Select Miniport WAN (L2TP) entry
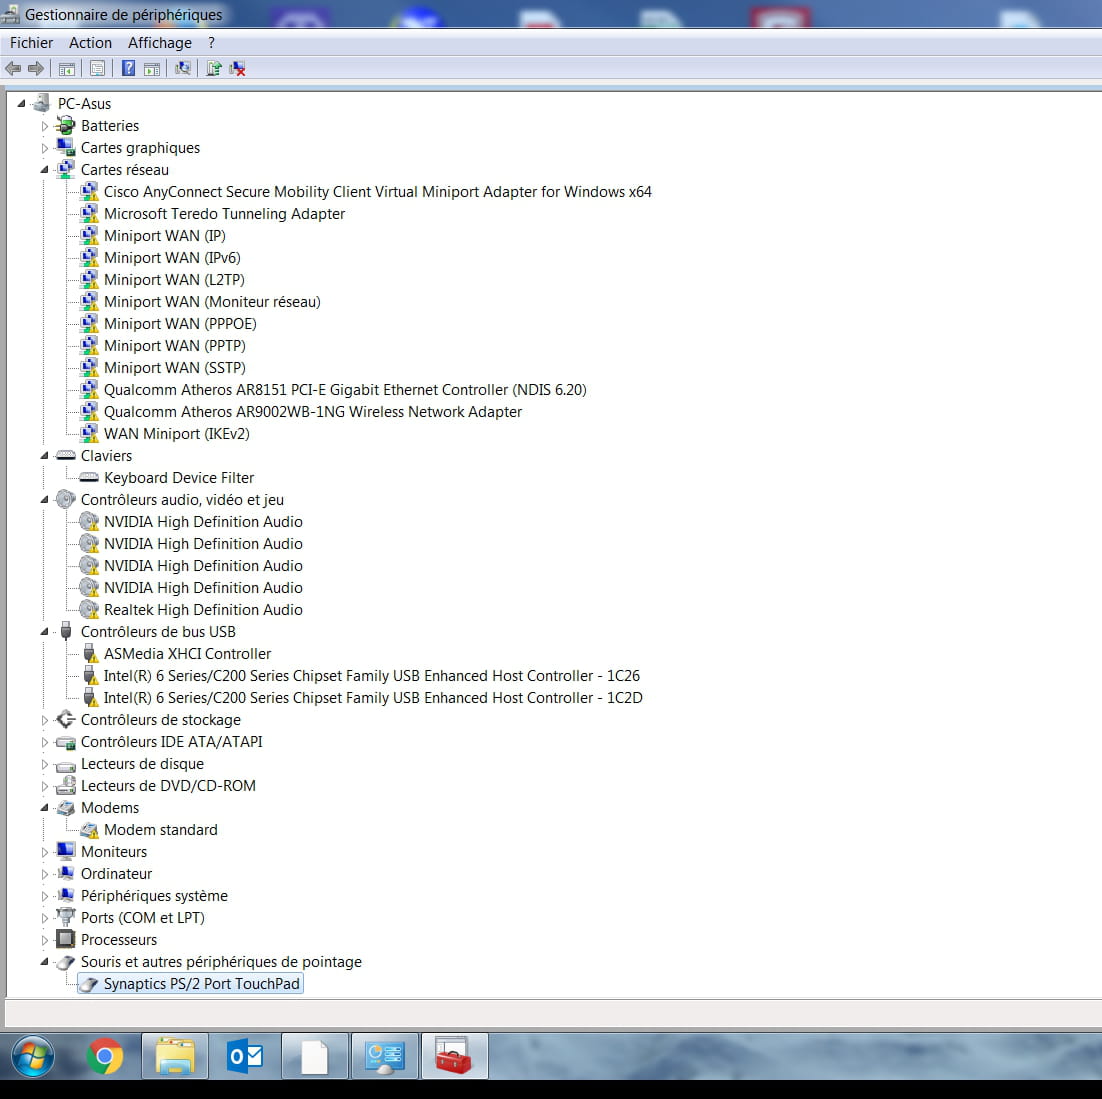The height and width of the screenshot is (1099, 1102). [x=174, y=280]
